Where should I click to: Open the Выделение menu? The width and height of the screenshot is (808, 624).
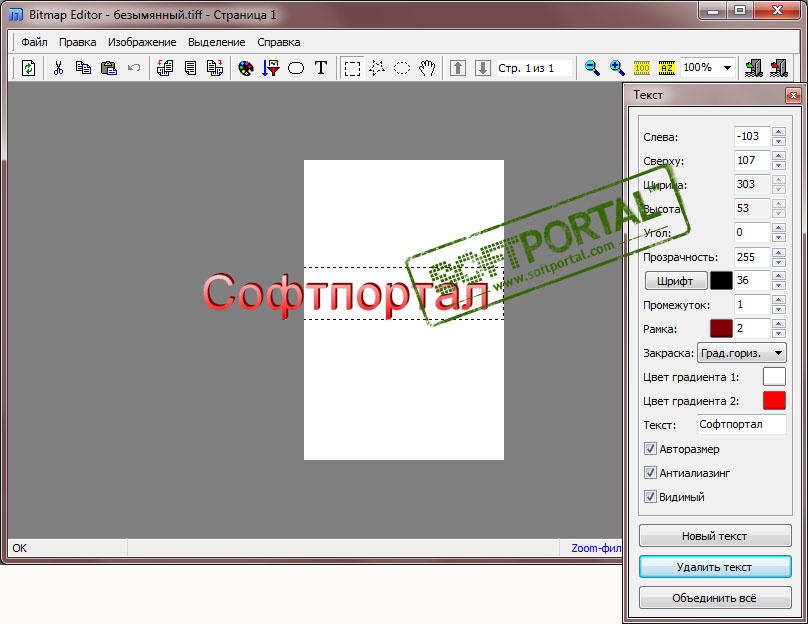[216, 42]
